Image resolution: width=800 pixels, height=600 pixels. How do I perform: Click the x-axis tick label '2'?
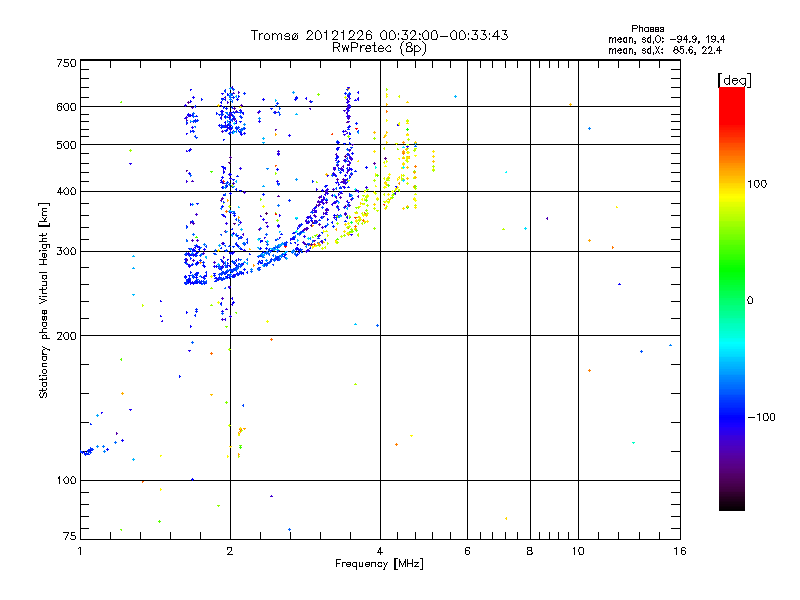coord(230,551)
